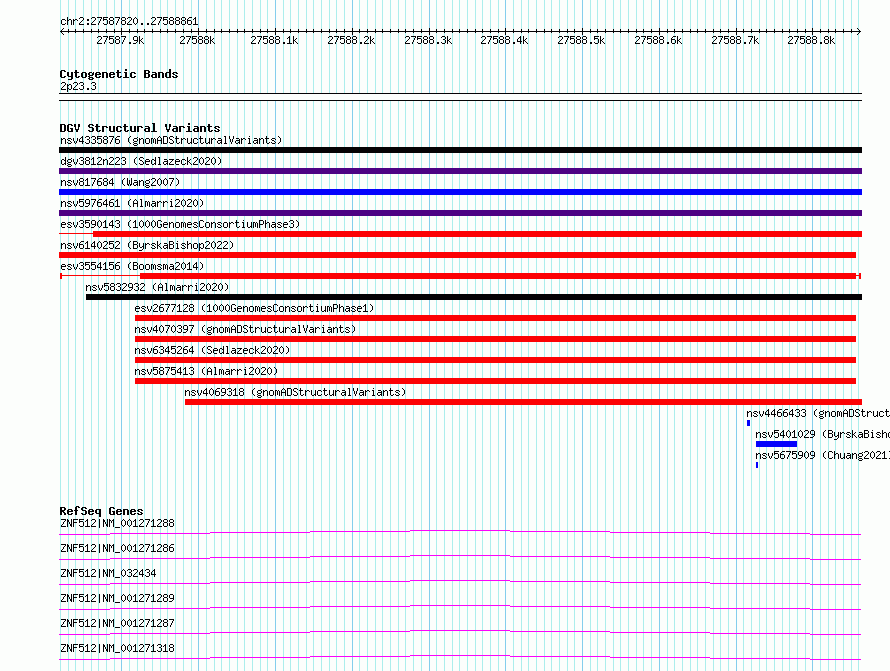
Task: Click the left arrow of the ruler
Action: point(62,31)
